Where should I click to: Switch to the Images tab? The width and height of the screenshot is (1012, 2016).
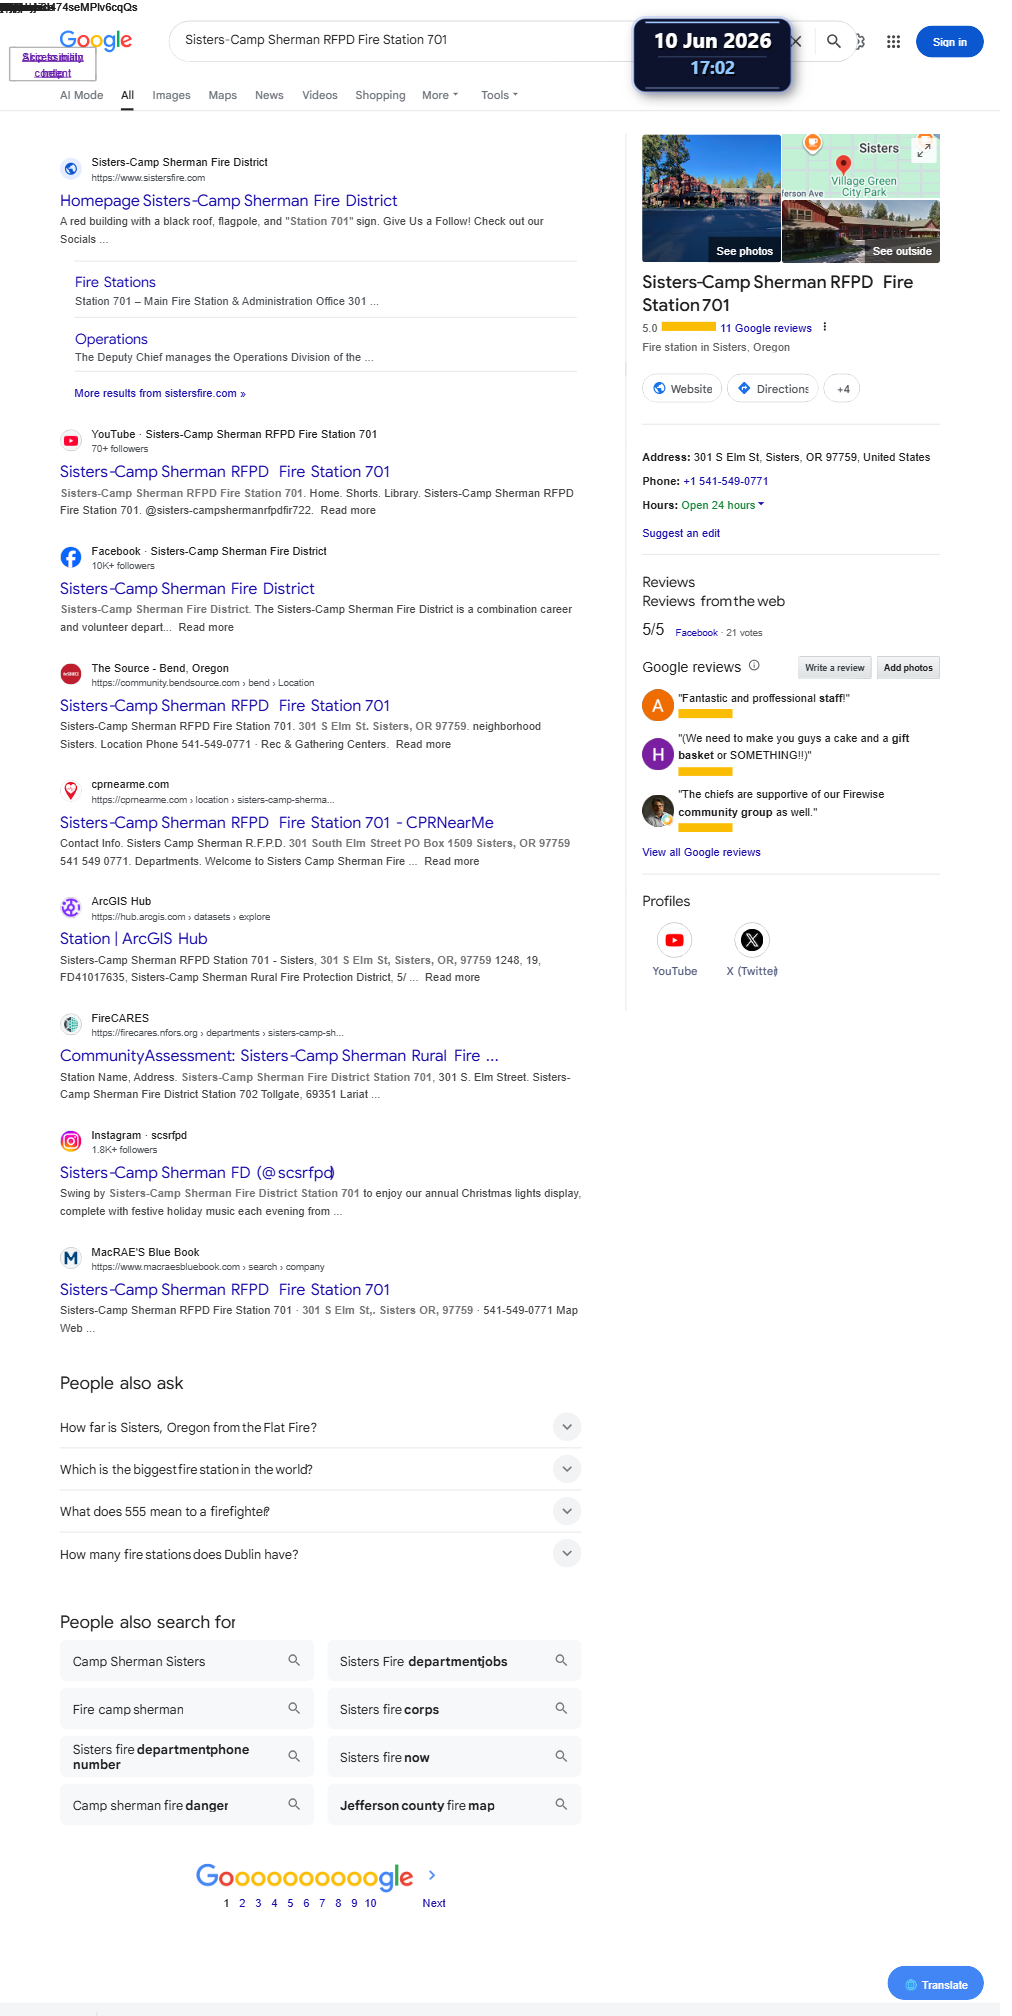[x=171, y=95]
